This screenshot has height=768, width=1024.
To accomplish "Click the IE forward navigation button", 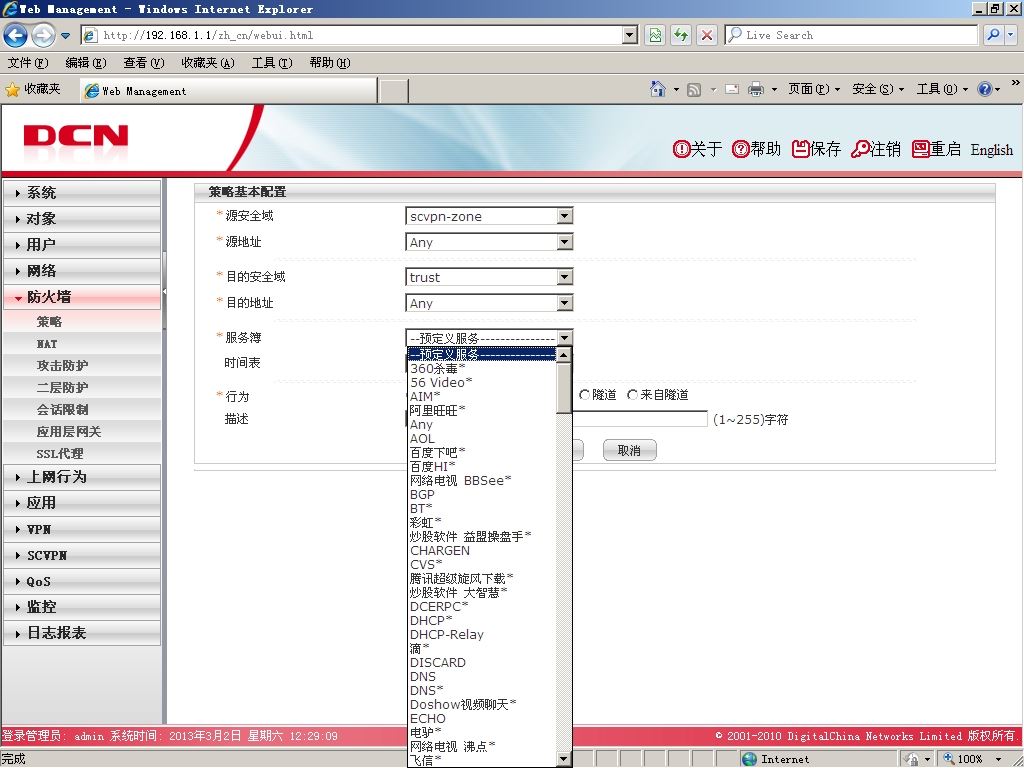I will click(43, 35).
